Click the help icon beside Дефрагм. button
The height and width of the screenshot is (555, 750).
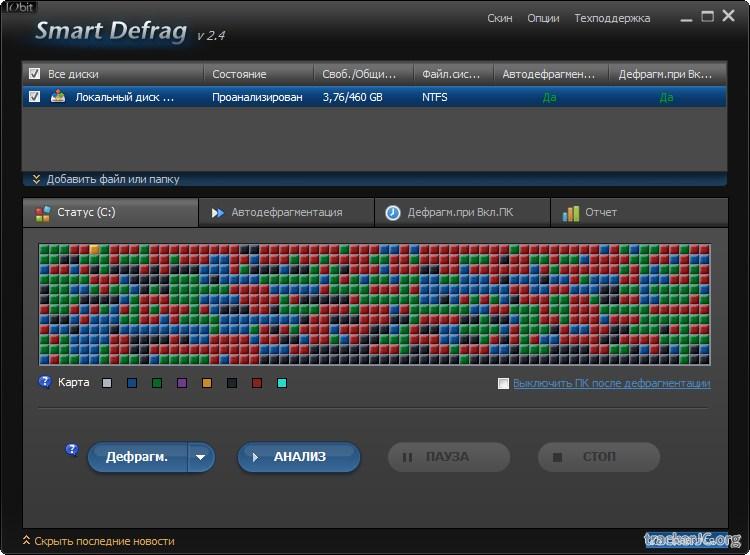coord(72,450)
